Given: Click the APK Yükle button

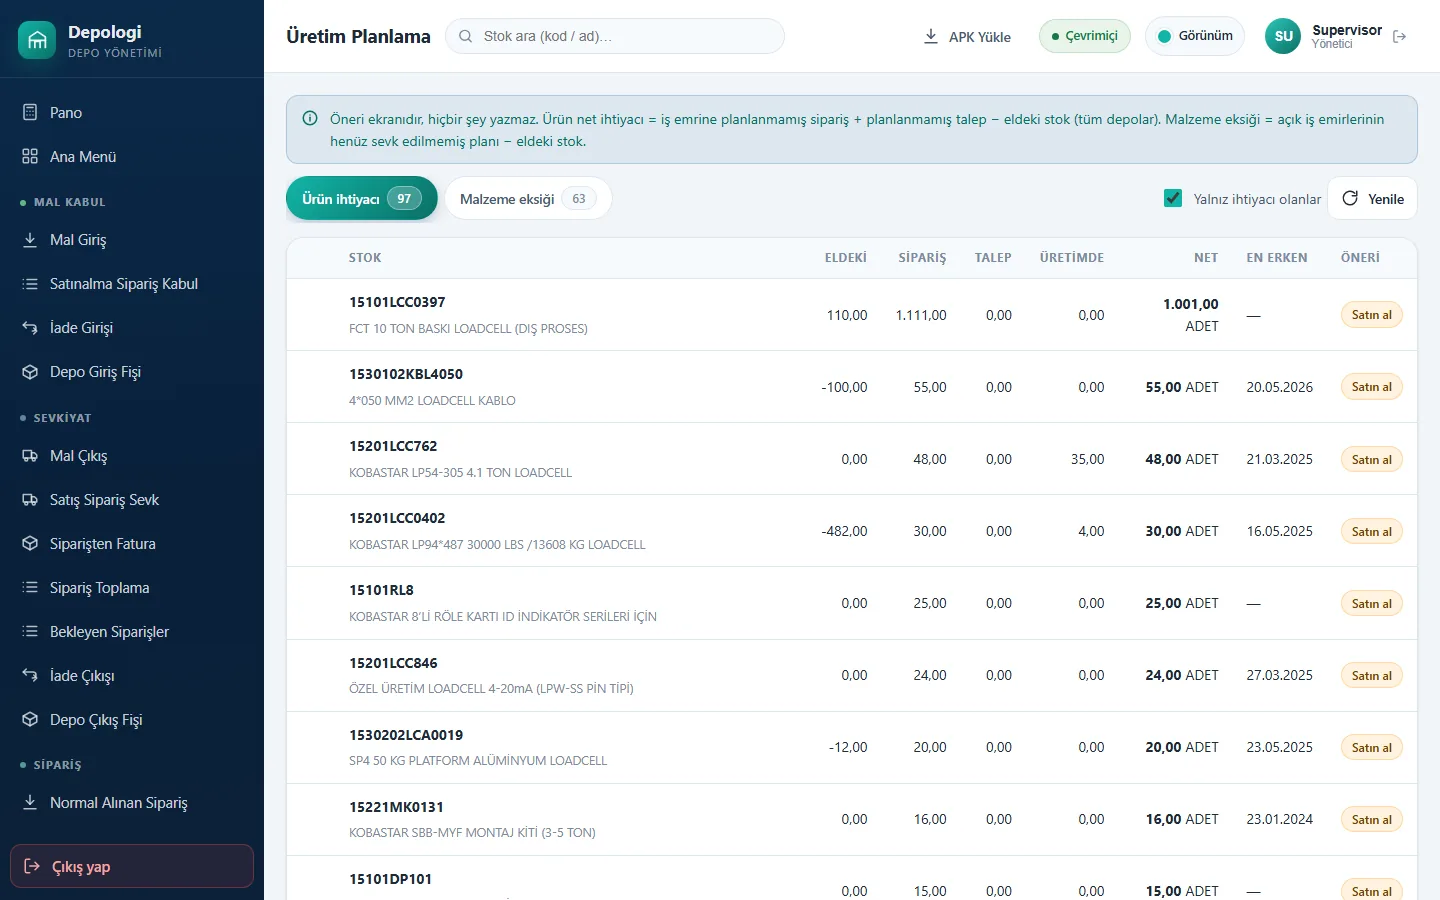Looking at the screenshot, I should (x=967, y=36).
